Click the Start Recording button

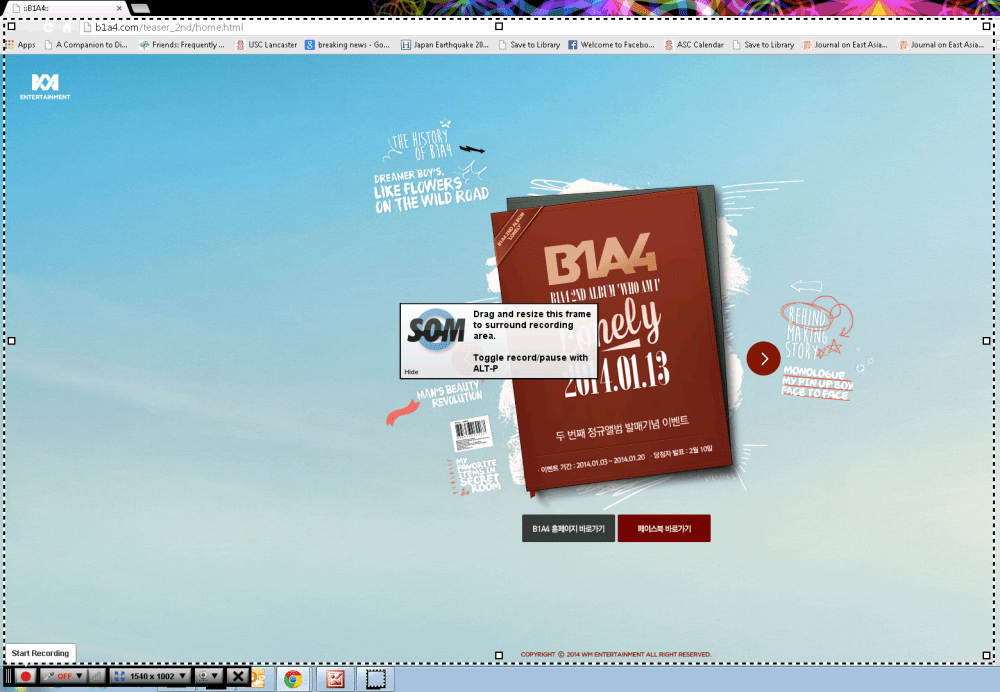point(39,652)
